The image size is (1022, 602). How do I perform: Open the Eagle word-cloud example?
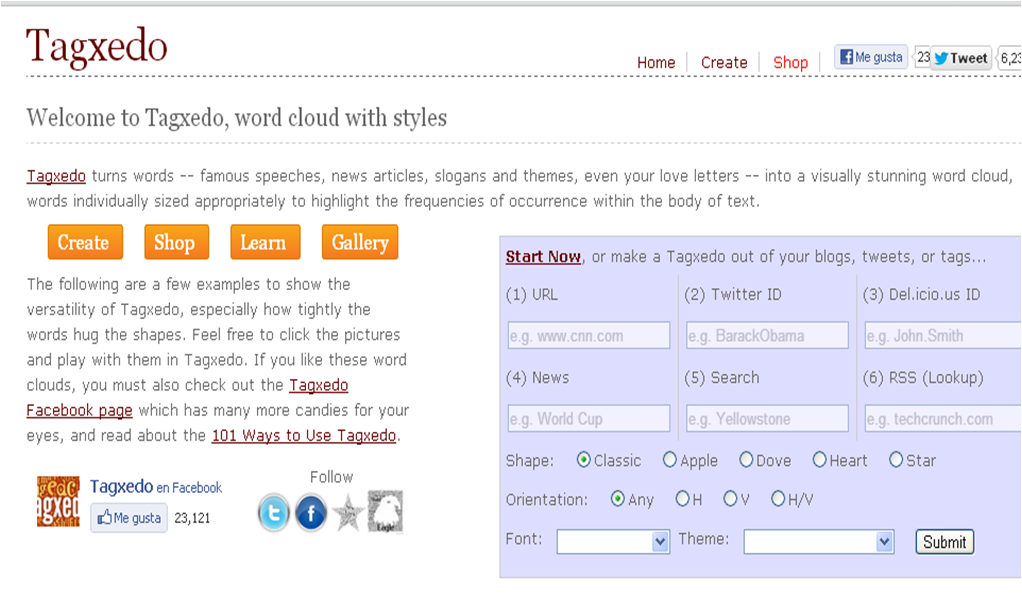388,512
